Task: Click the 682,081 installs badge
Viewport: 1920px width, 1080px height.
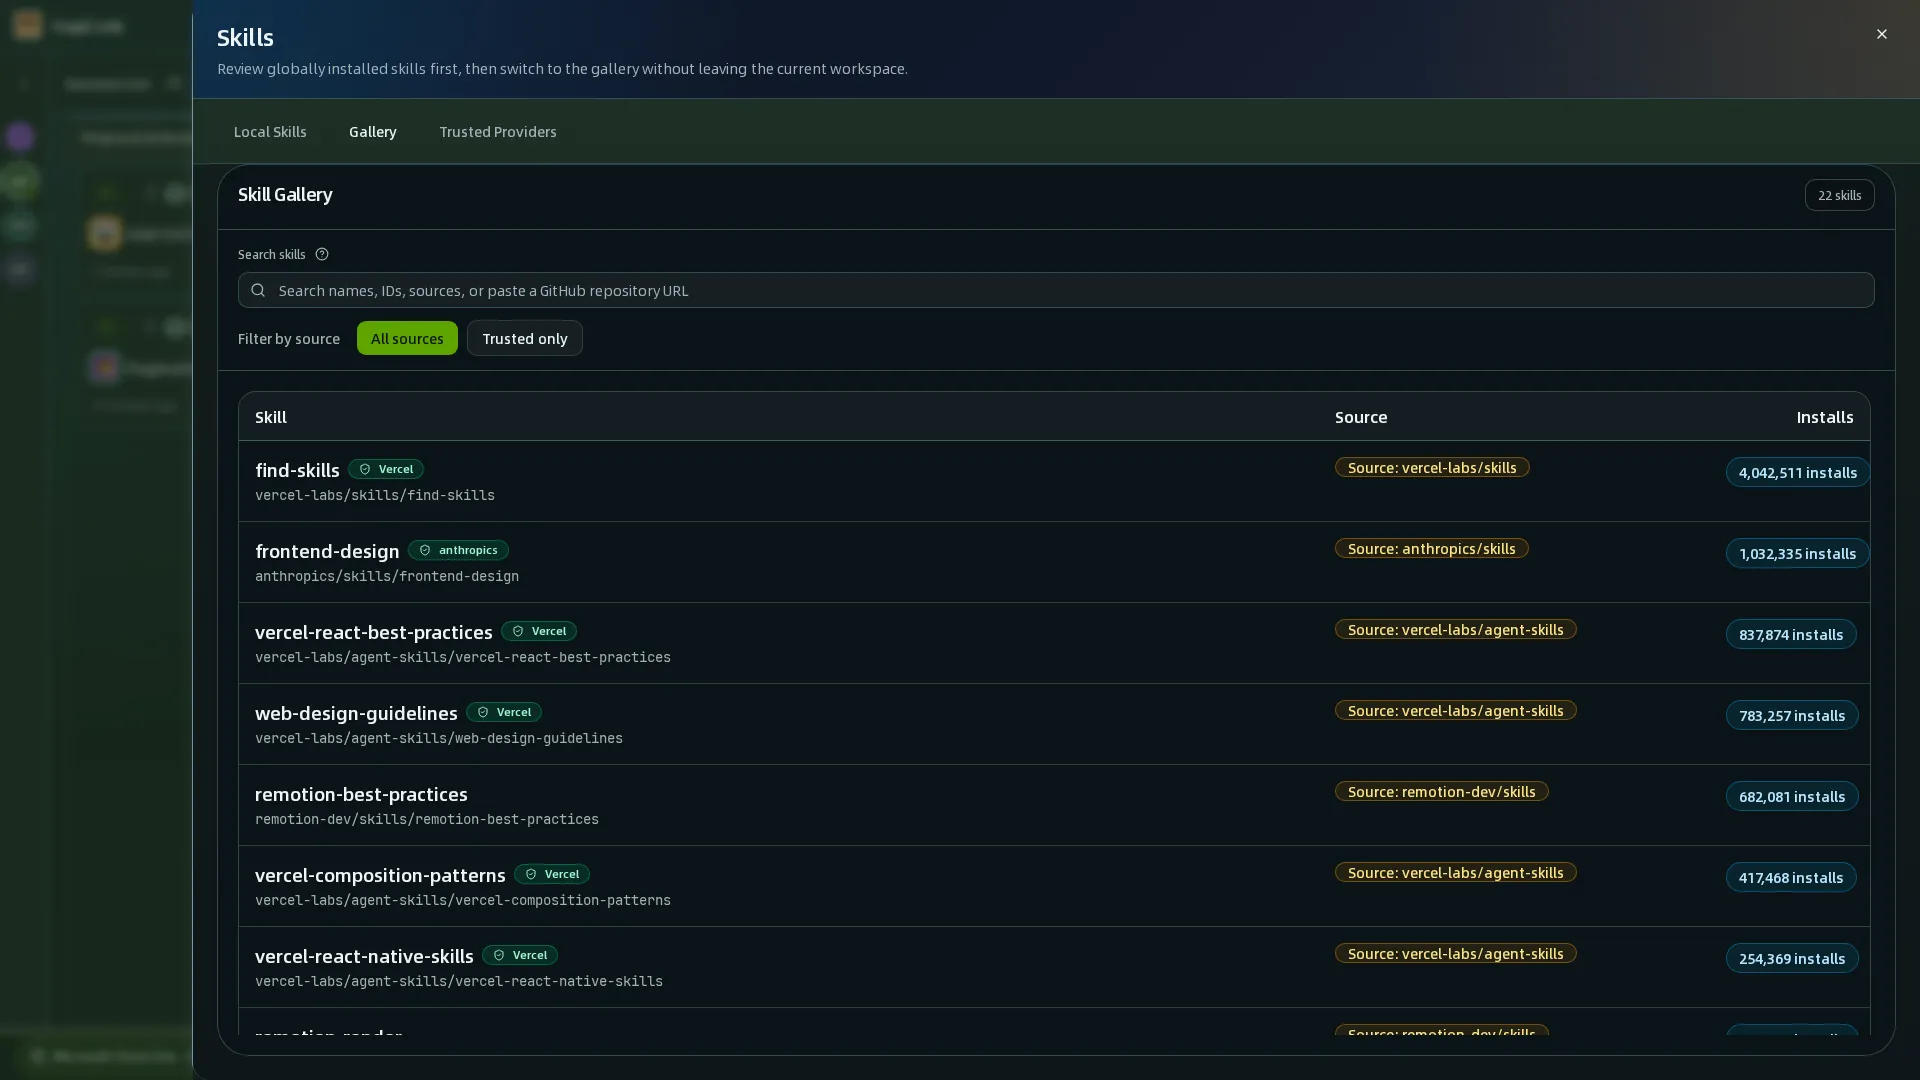Action: click(x=1792, y=796)
